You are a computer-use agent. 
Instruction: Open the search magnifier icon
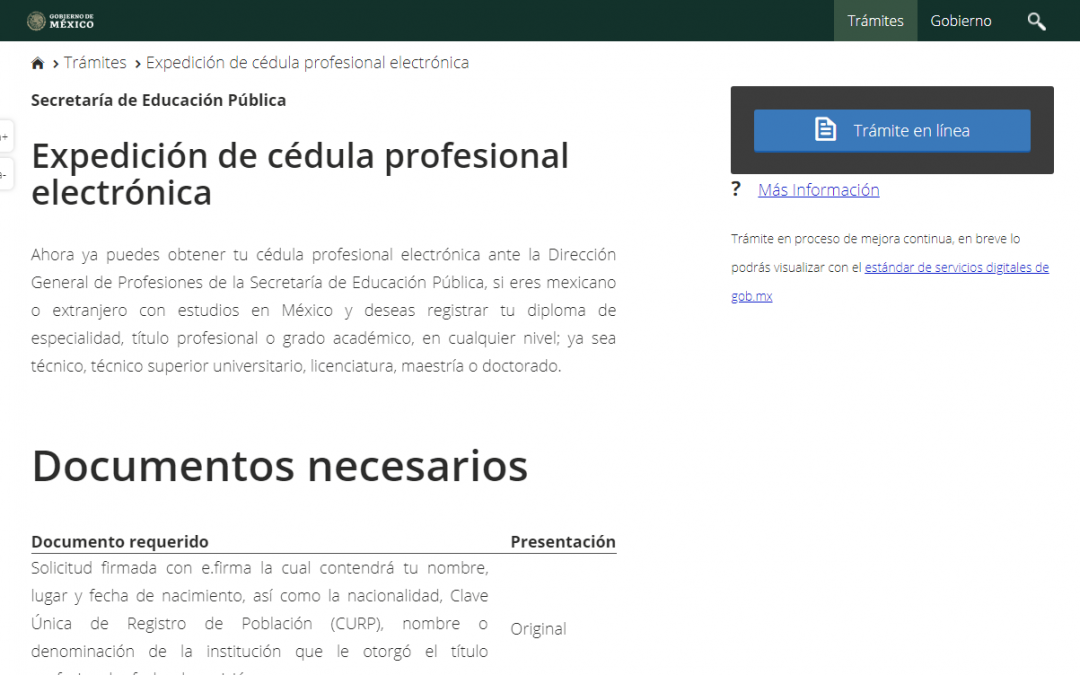coord(1036,21)
